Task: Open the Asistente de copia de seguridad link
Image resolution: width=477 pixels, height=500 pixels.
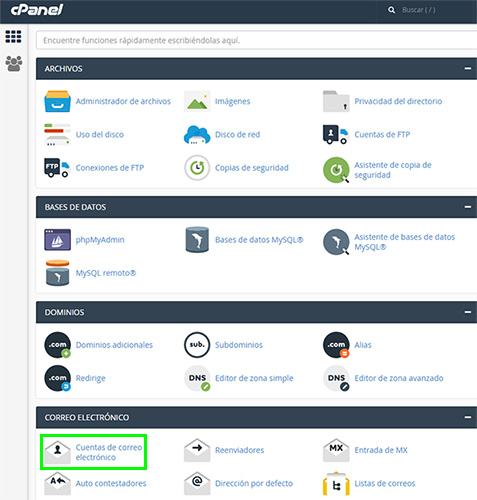Action: [x=393, y=170]
